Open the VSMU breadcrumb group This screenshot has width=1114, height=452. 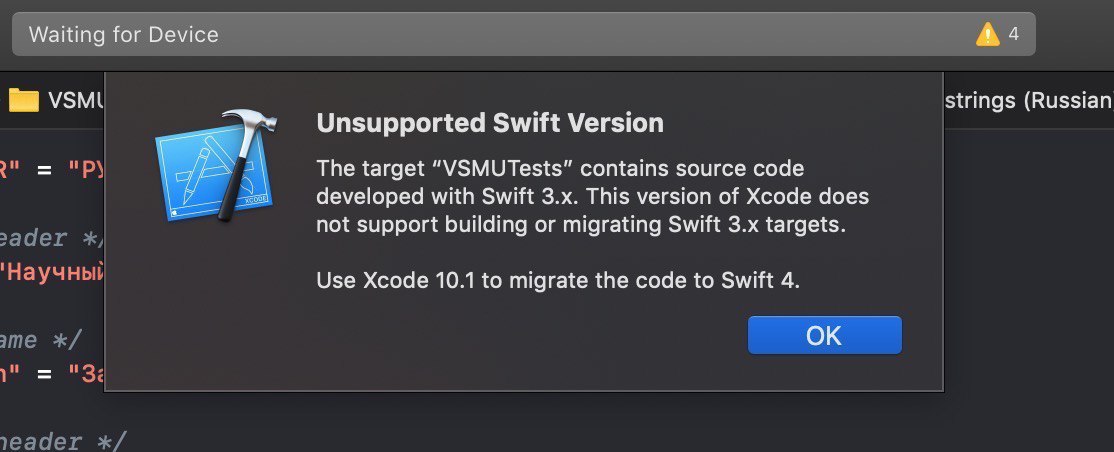point(76,100)
